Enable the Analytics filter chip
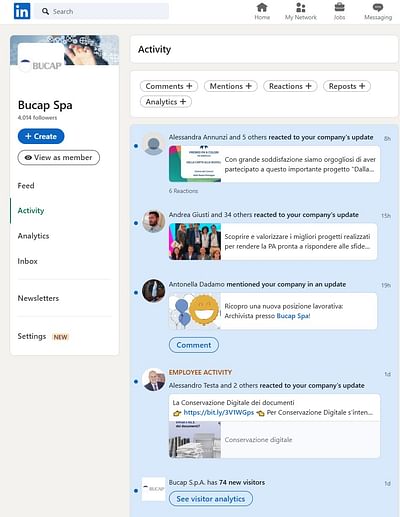The height and width of the screenshot is (517, 400). 166,102
